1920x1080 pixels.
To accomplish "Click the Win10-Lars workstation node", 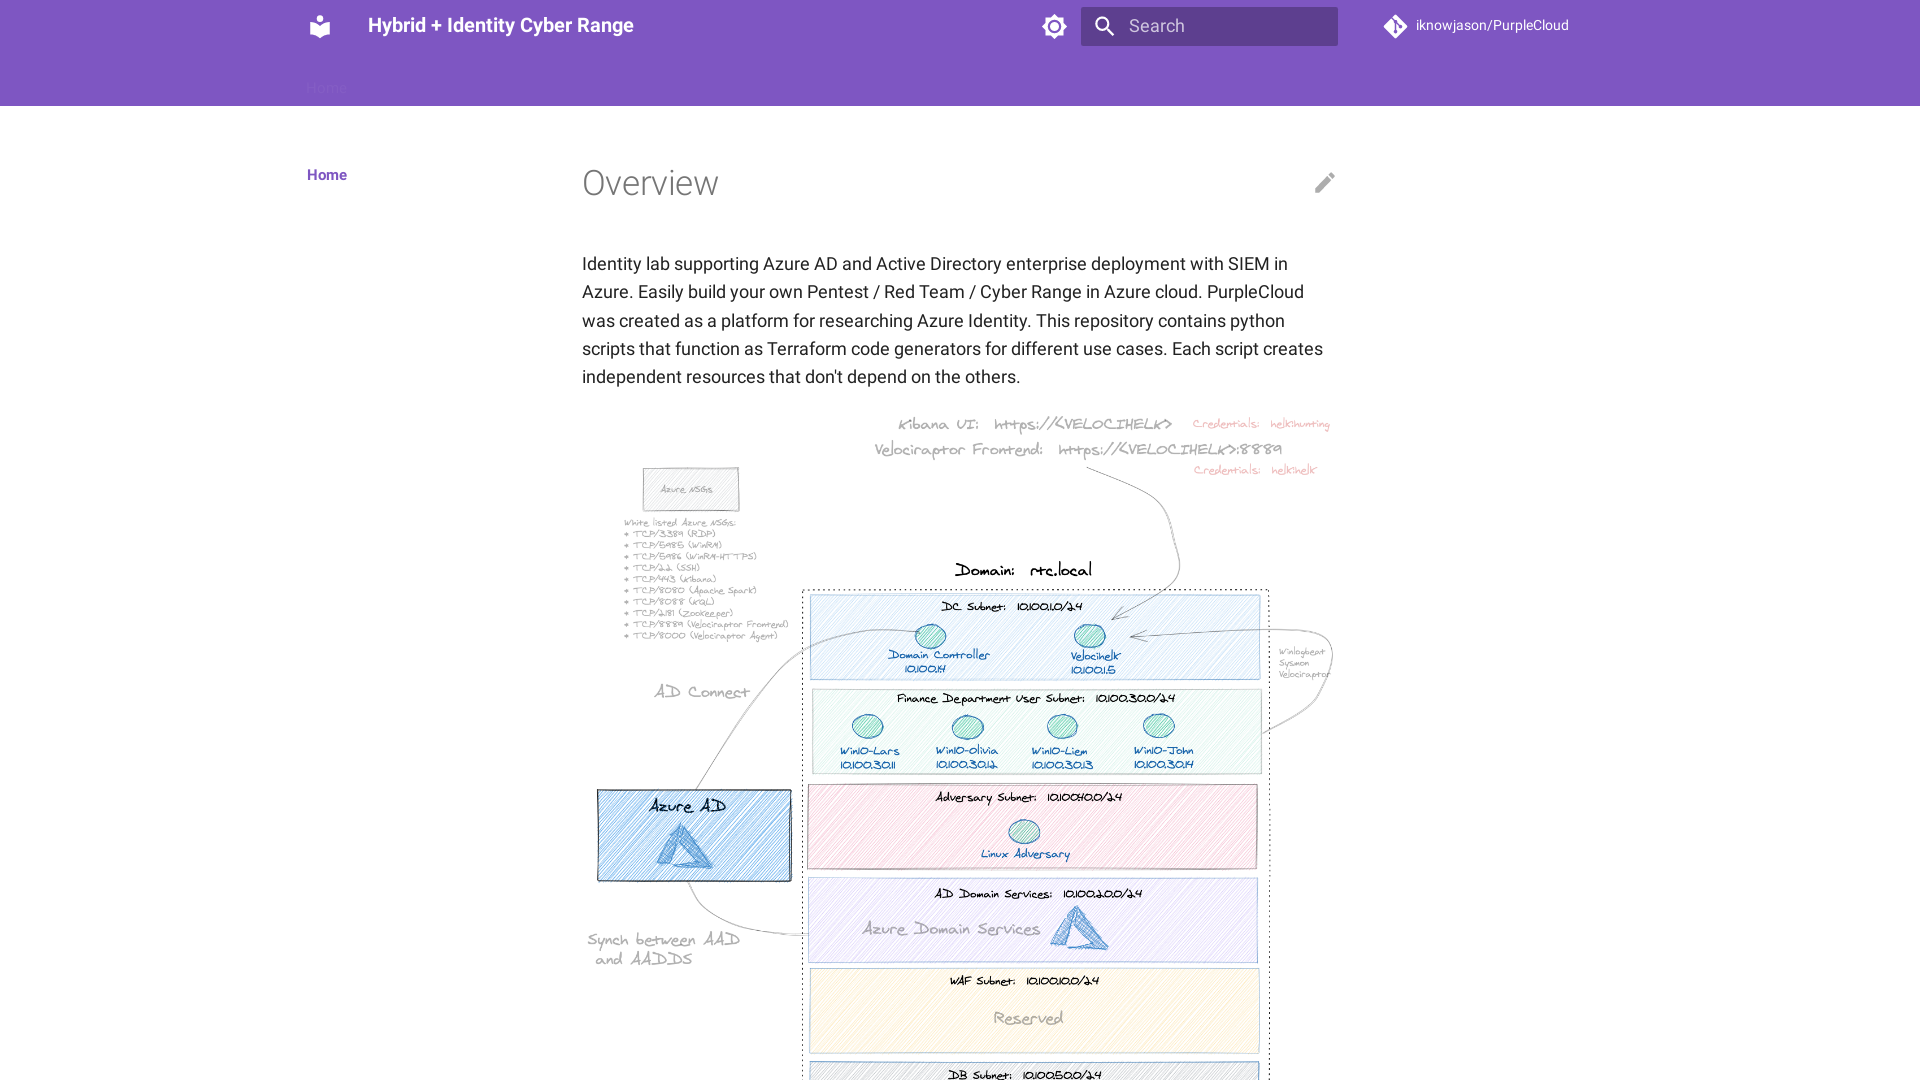I will coord(867,726).
